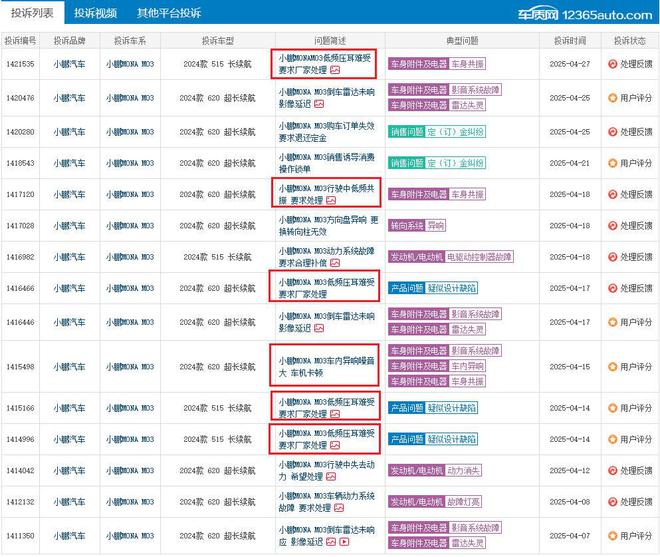Switch to the 投诉视频 tab
660x557 pixels.
pyautogui.click(x=96, y=13)
